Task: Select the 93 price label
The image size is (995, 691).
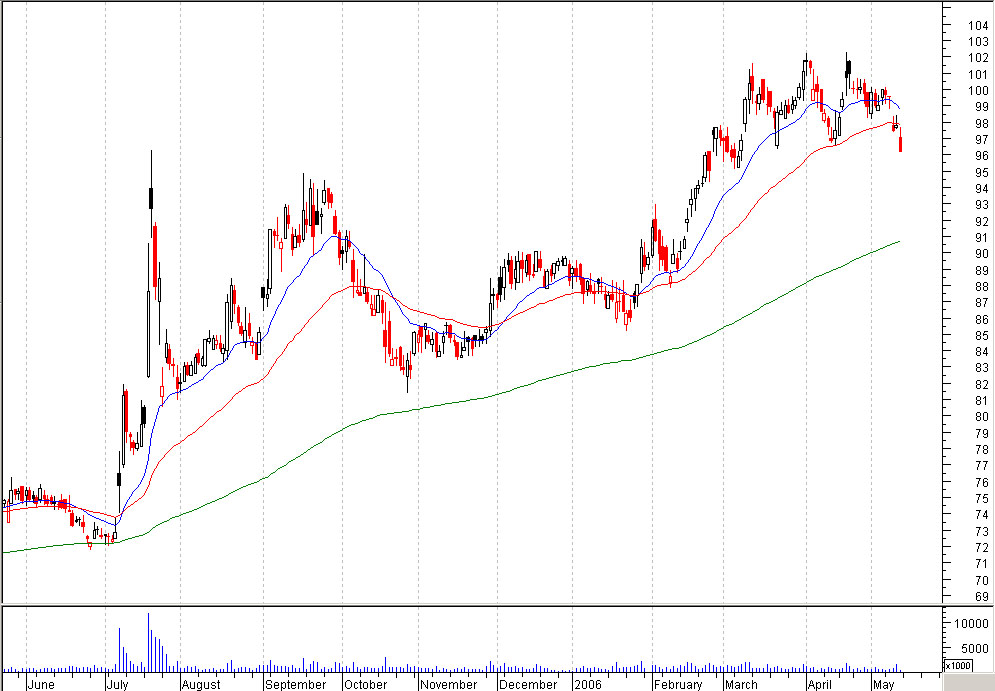Action: (982, 204)
